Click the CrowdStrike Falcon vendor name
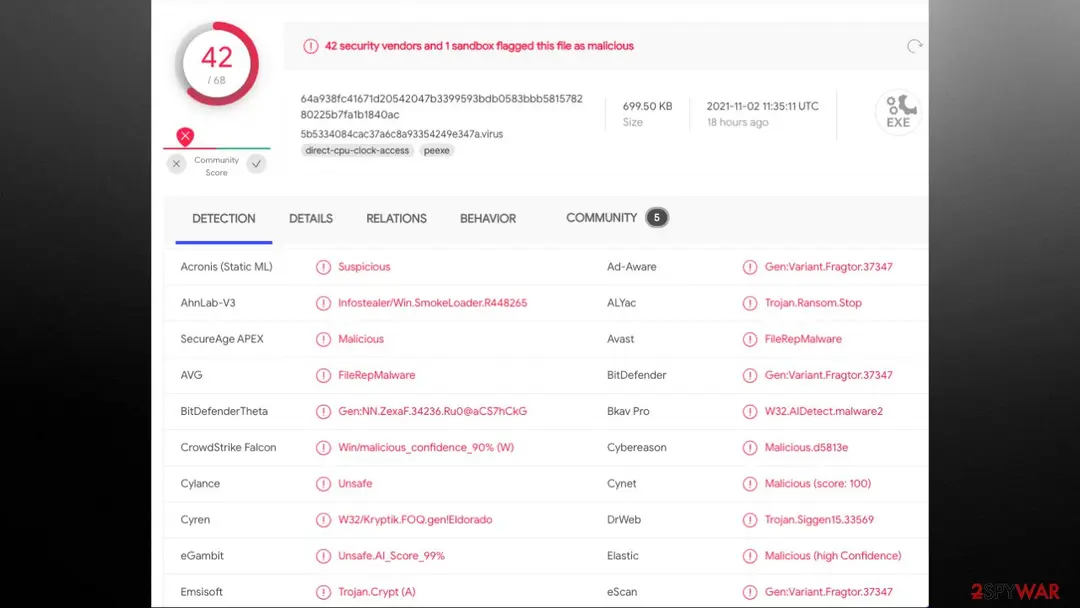Image resolution: width=1080 pixels, height=608 pixels. 228,448
